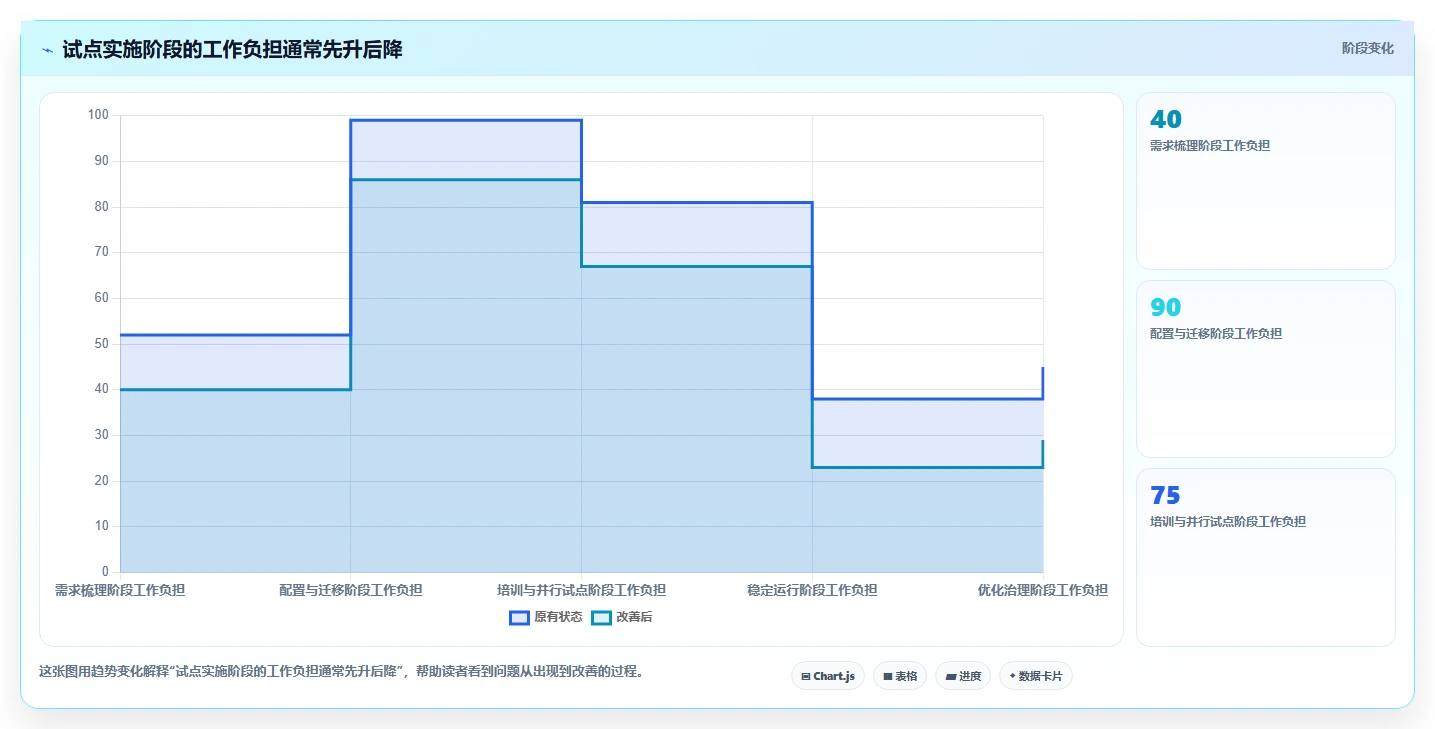This screenshot has width=1435, height=729.
Task: Click x-axis label 需求梳理阶段工作负担
Action: pyautogui.click(x=120, y=590)
